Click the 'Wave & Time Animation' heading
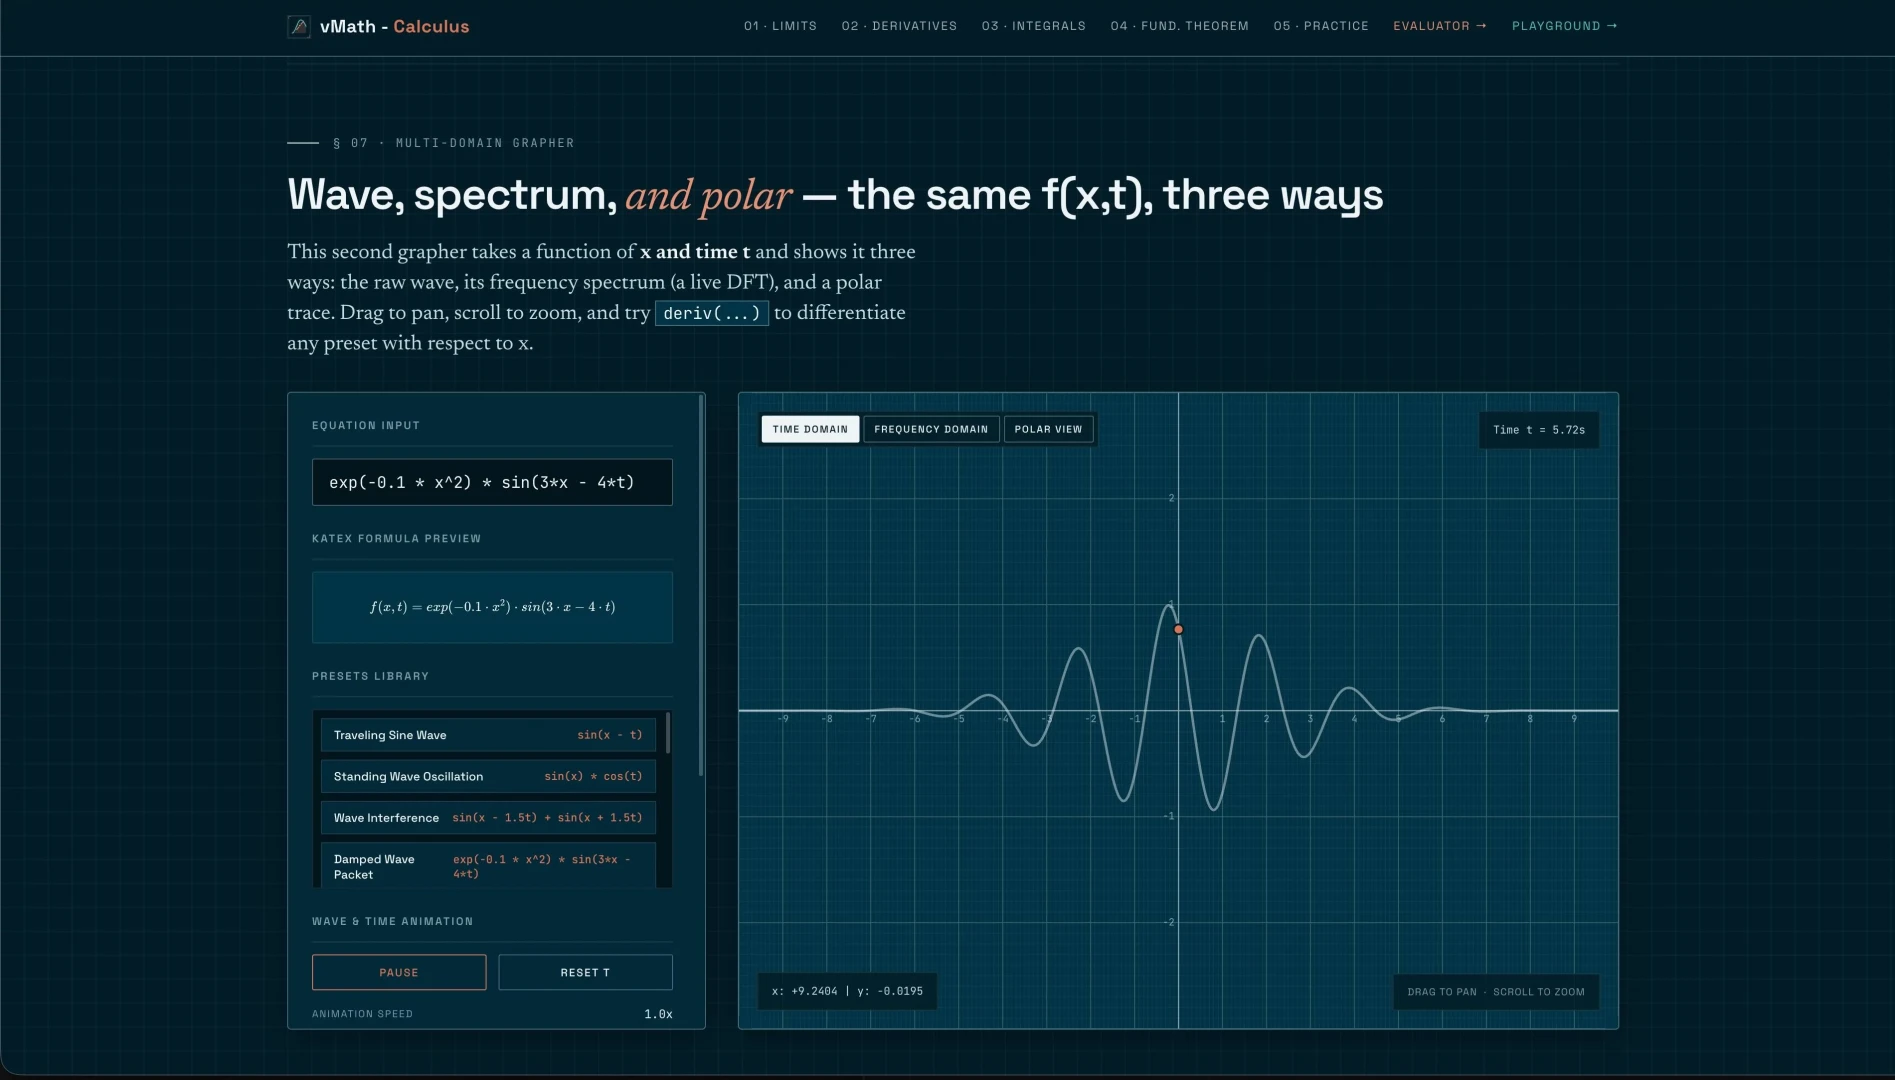Image resolution: width=1895 pixels, height=1080 pixels. pyautogui.click(x=392, y=922)
